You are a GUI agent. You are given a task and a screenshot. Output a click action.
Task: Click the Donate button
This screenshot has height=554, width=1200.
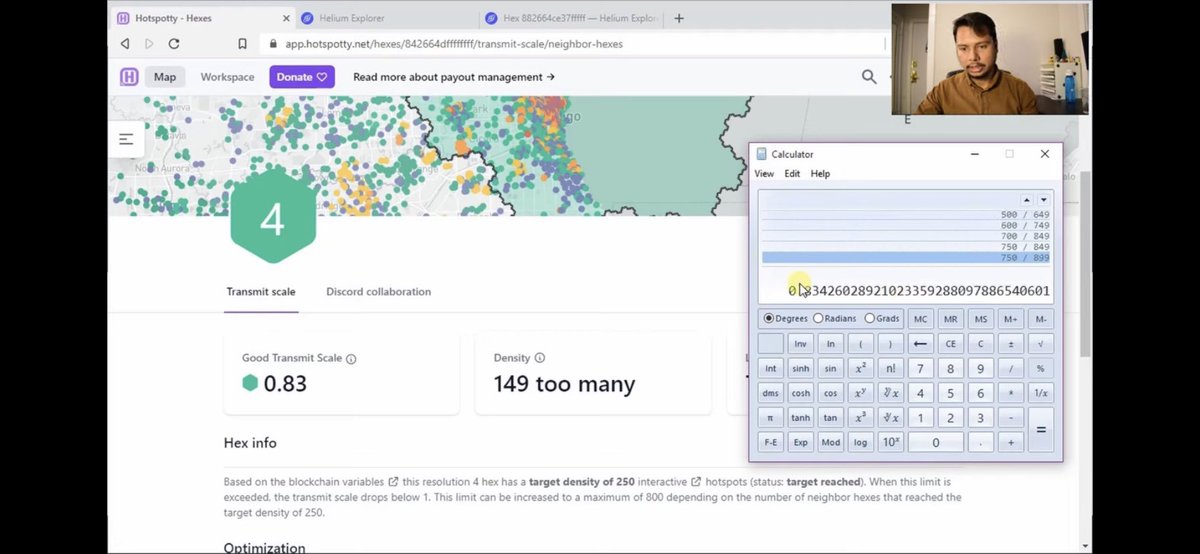(302, 77)
